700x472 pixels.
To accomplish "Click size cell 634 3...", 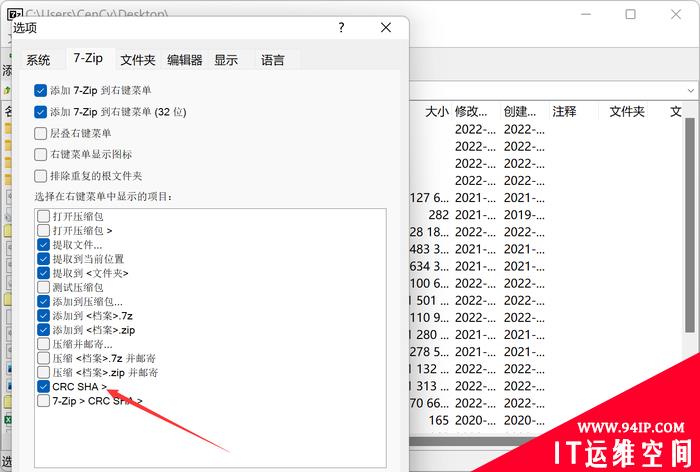I will point(429,266).
